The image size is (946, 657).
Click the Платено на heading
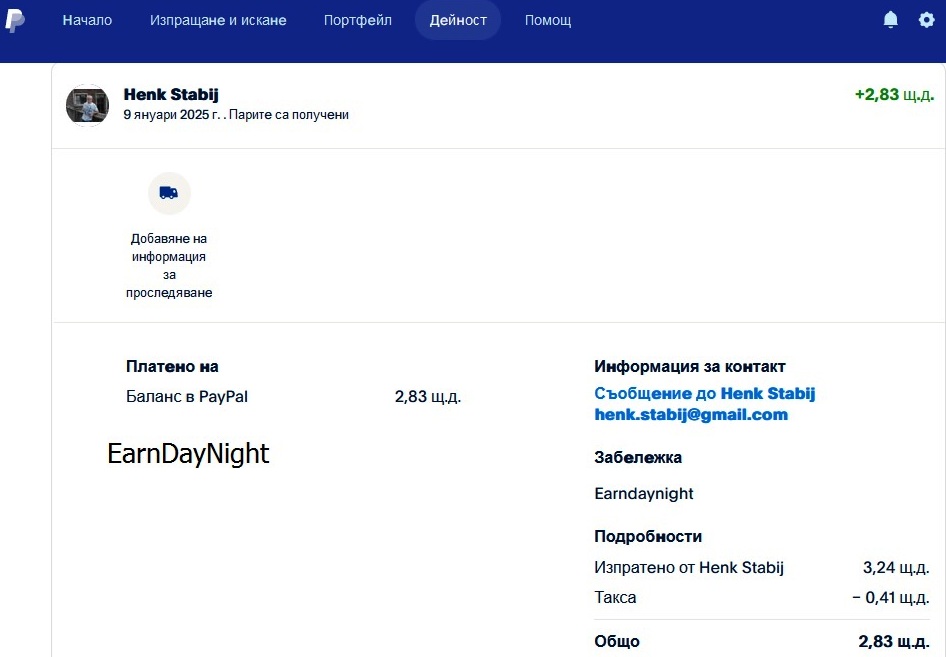(x=172, y=366)
